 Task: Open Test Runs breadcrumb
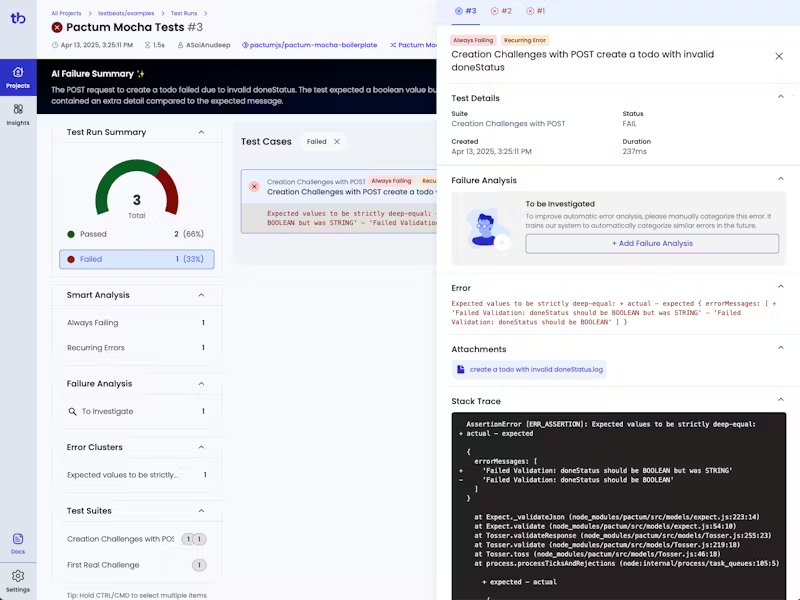184,13
